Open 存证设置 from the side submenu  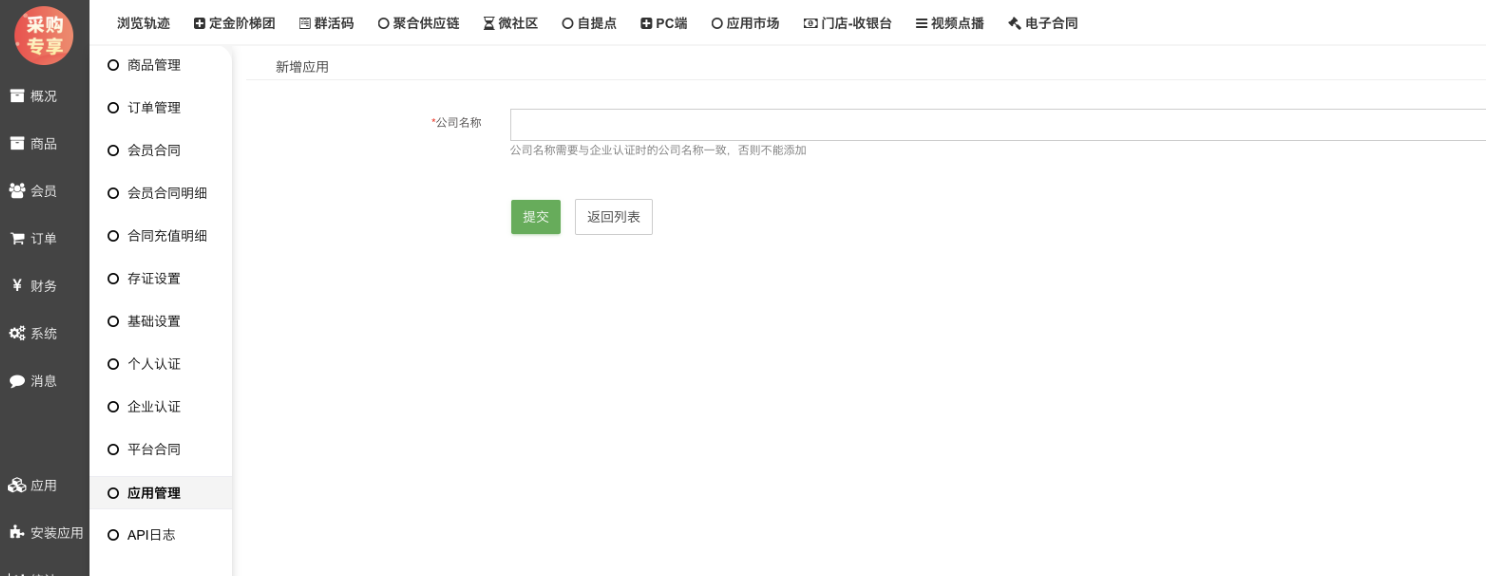tap(154, 279)
